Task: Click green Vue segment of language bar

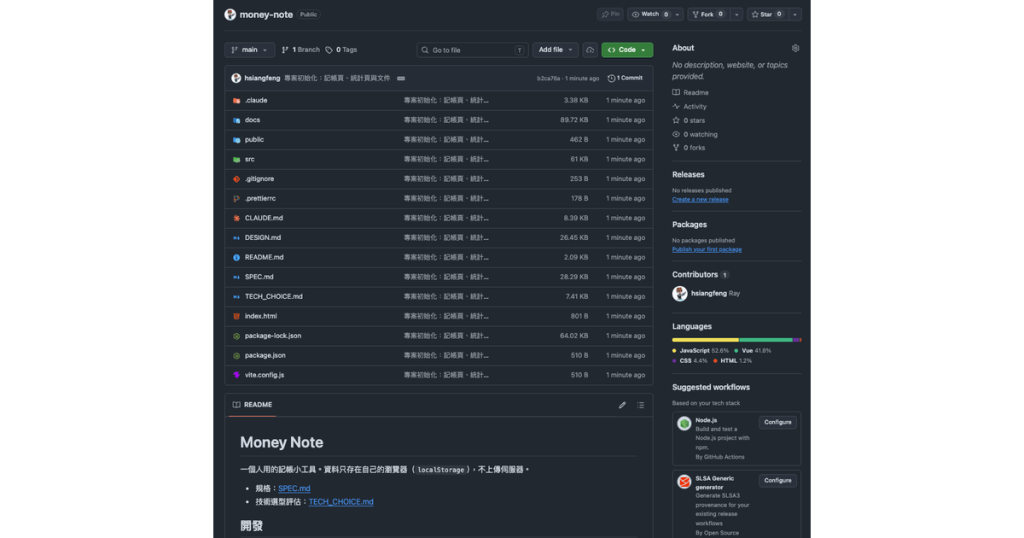Action: [x=766, y=340]
